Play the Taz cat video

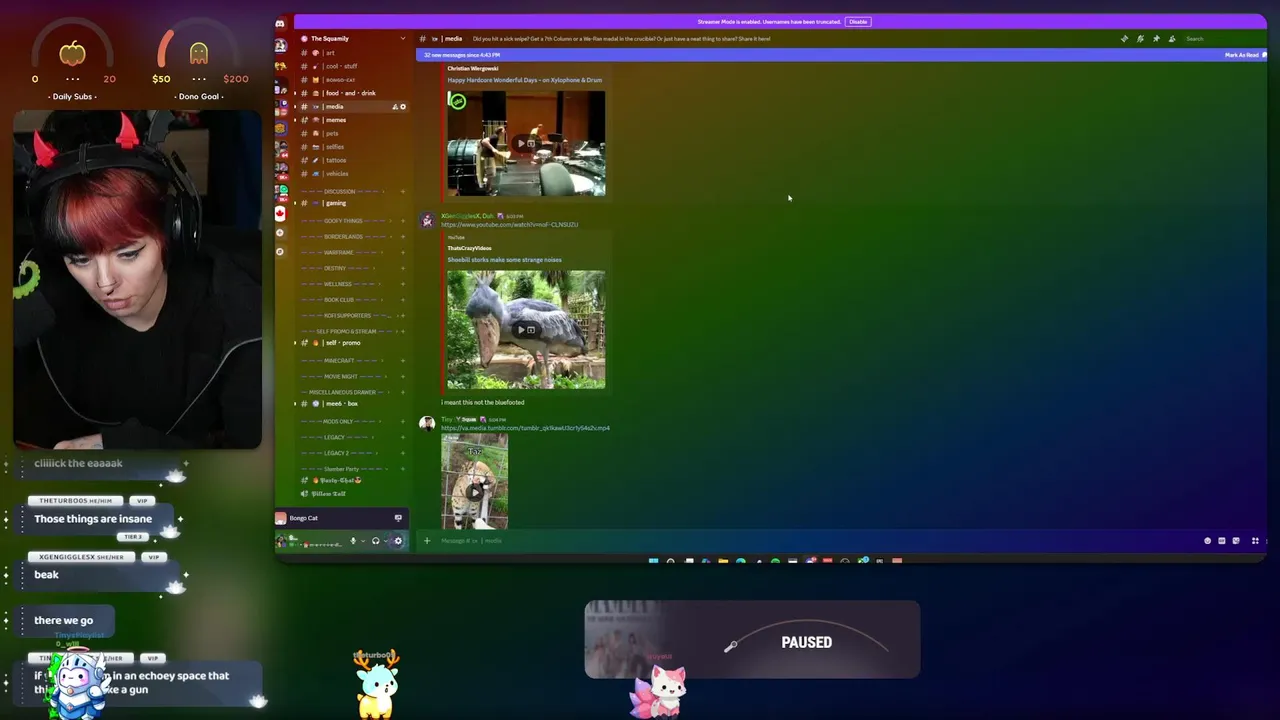click(x=474, y=481)
